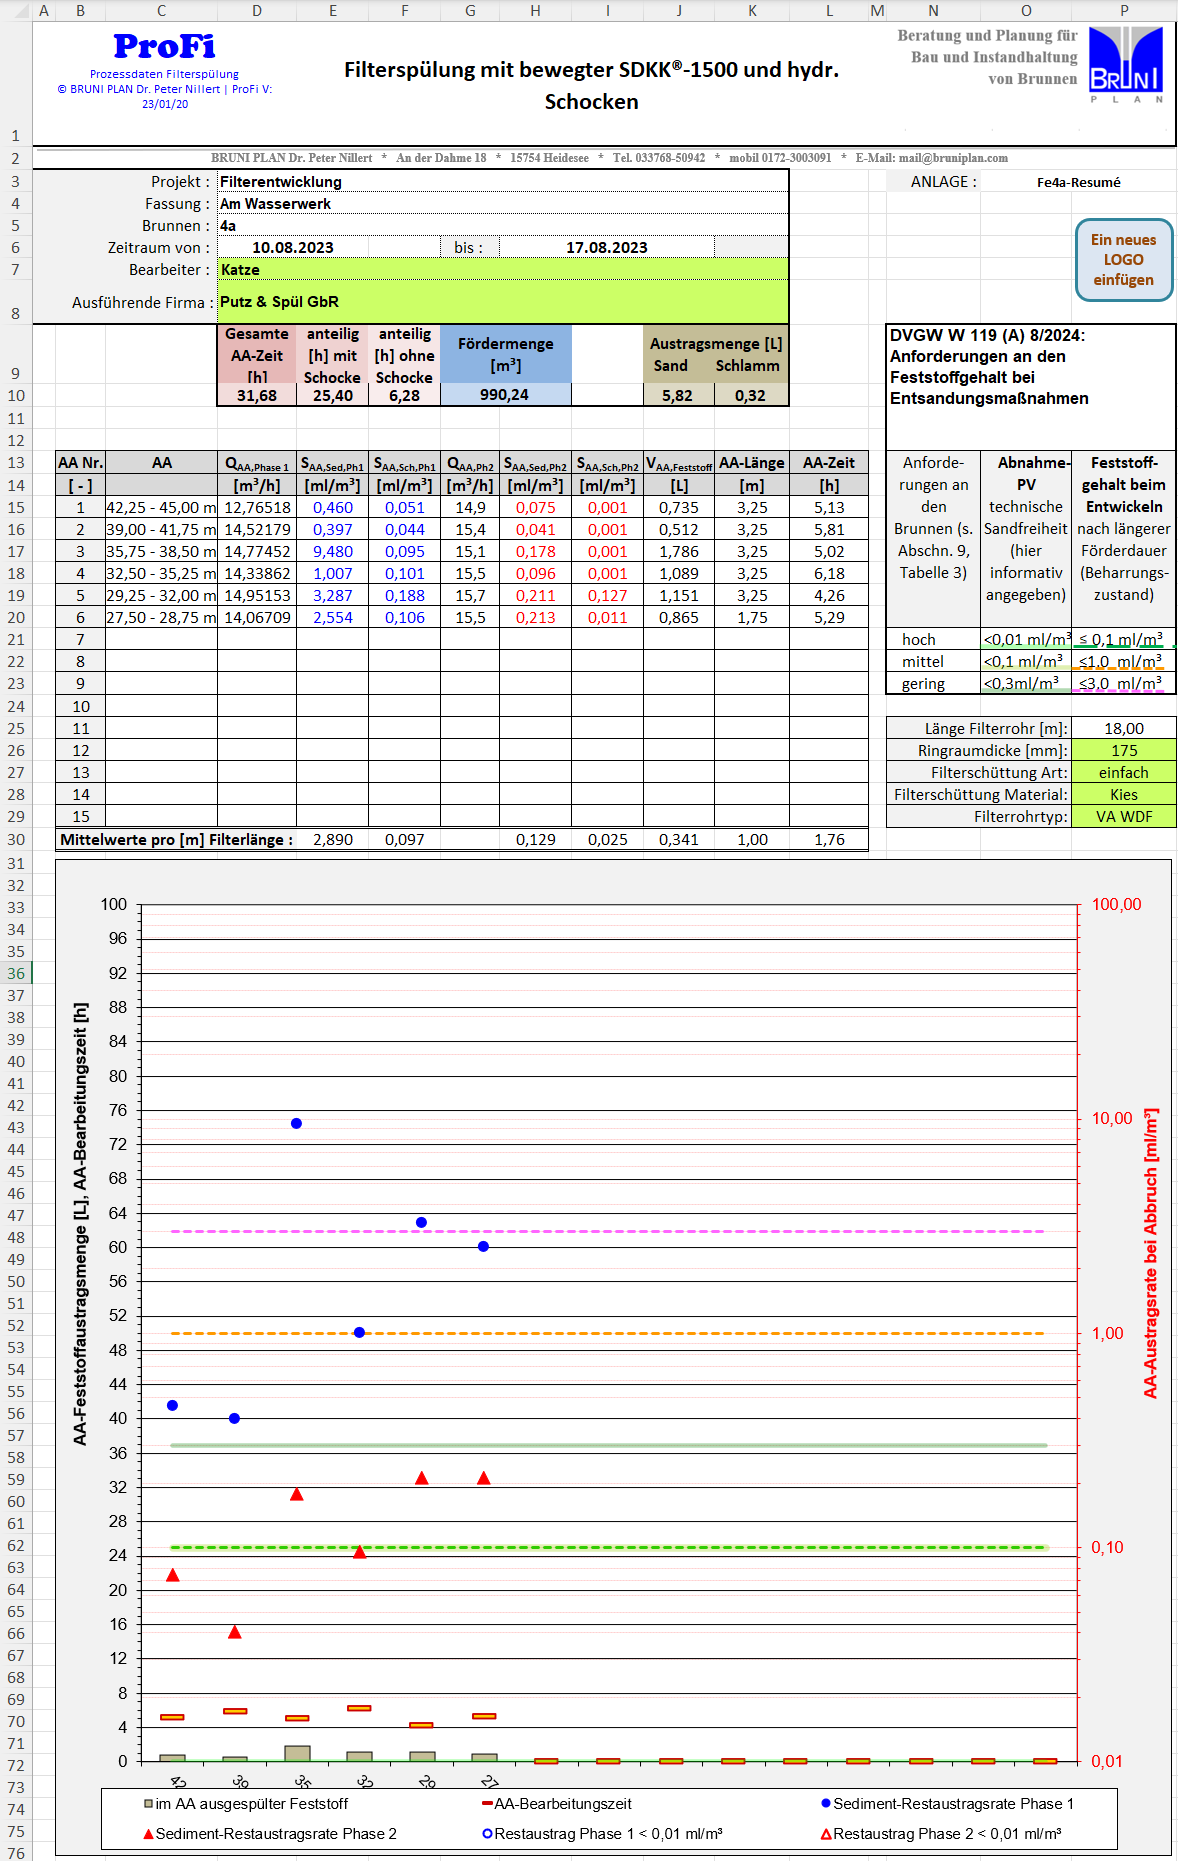Click the blue sediment value 9,480
Image resolution: width=1178 pixels, height=1861 pixels.
click(333, 552)
